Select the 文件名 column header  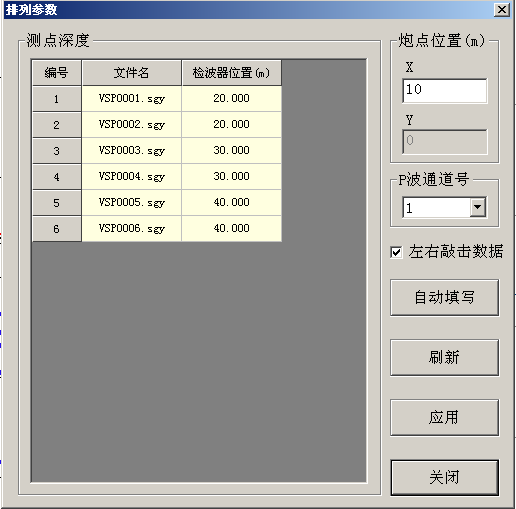pos(132,72)
